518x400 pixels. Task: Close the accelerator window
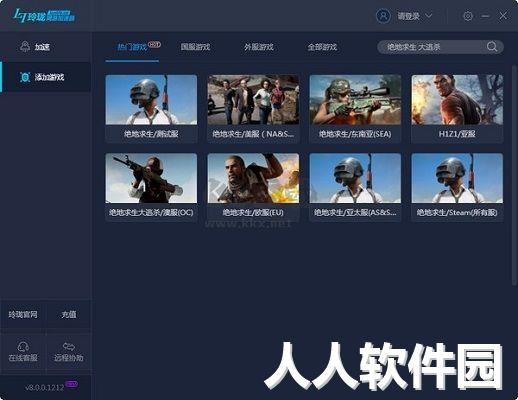click(x=503, y=16)
